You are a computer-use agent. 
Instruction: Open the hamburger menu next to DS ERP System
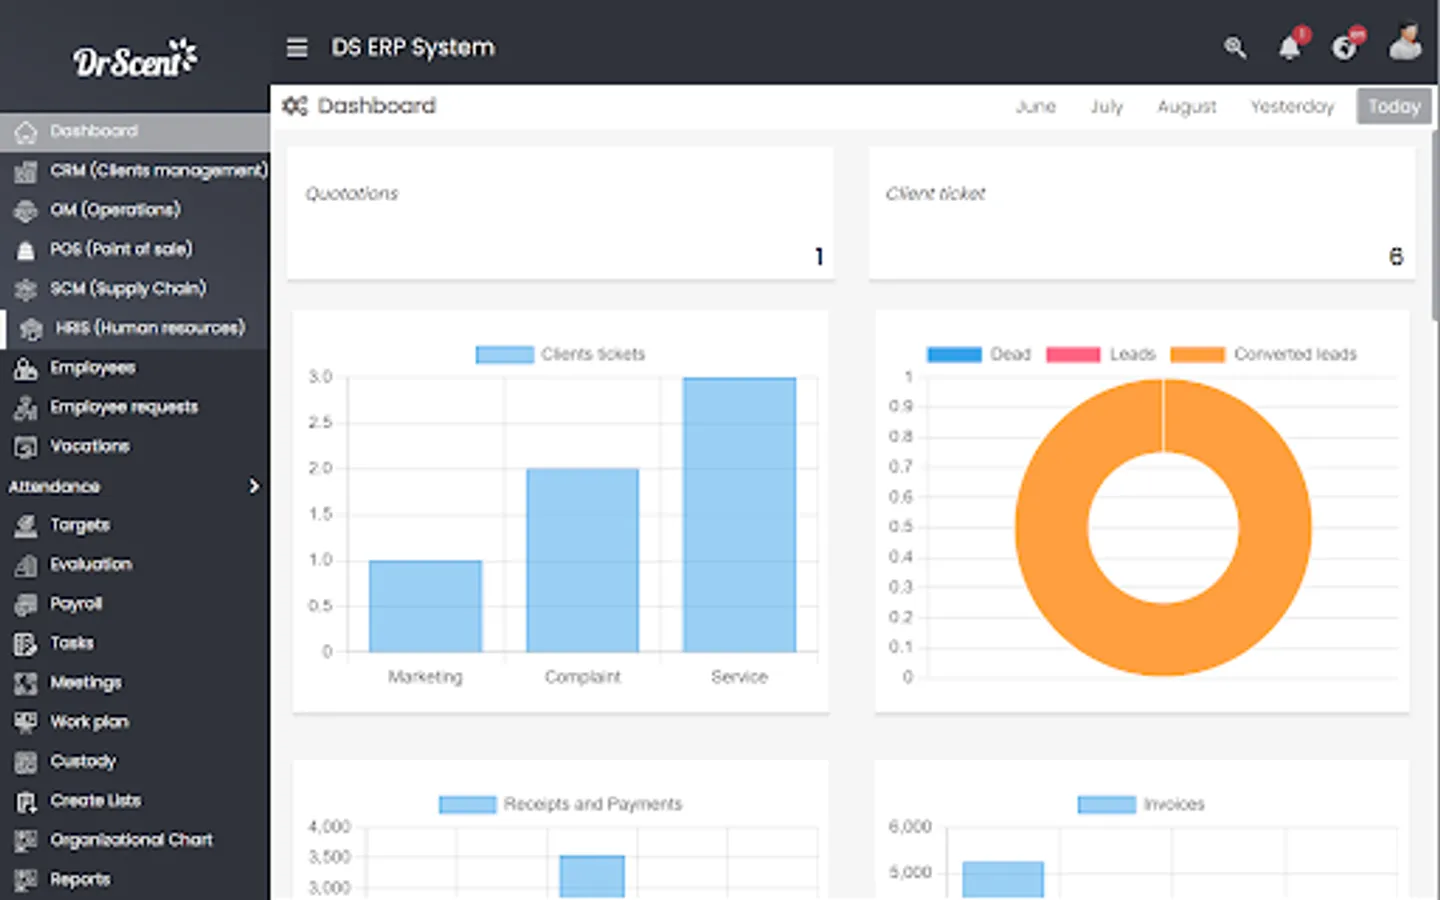pos(297,47)
